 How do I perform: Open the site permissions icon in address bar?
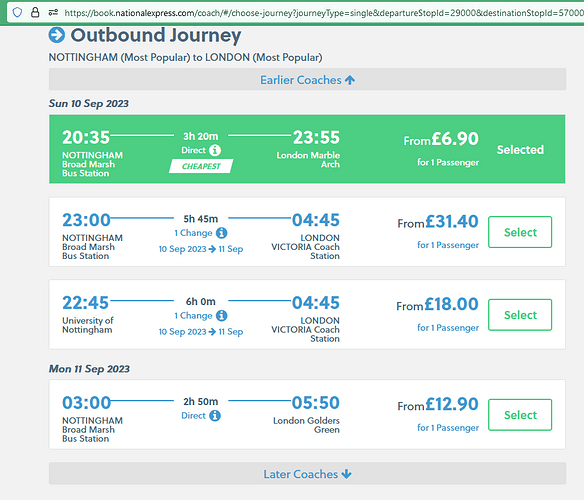pos(53,13)
